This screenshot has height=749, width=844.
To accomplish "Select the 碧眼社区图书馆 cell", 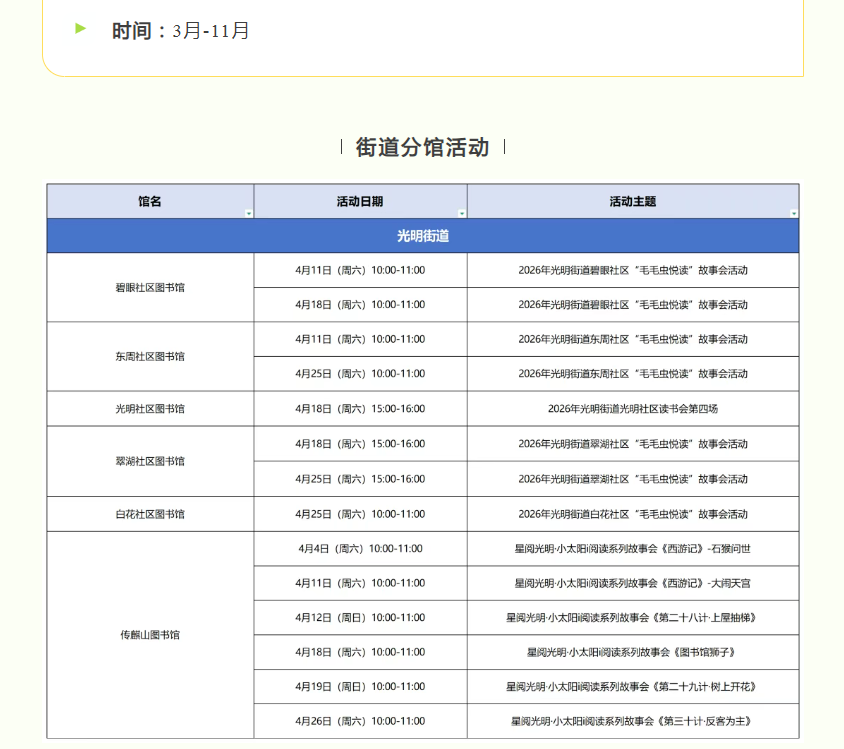I will click(150, 287).
